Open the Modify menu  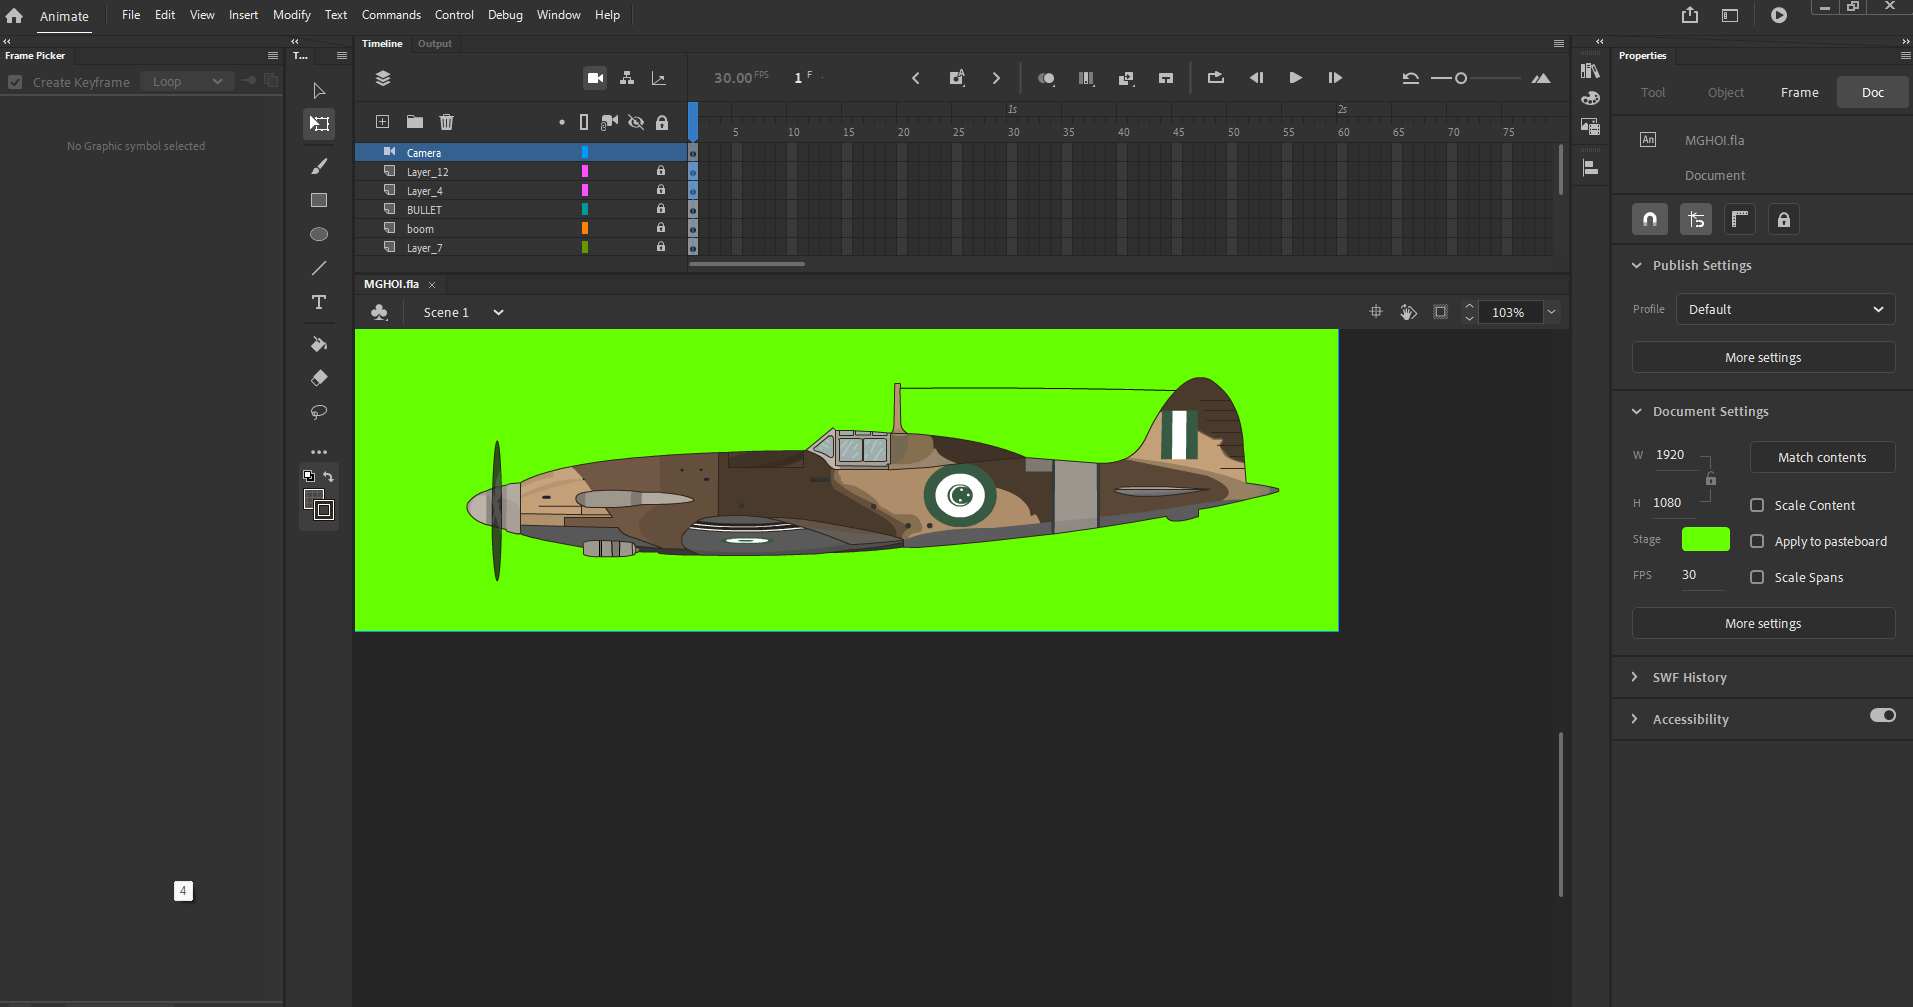coord(291,14)
